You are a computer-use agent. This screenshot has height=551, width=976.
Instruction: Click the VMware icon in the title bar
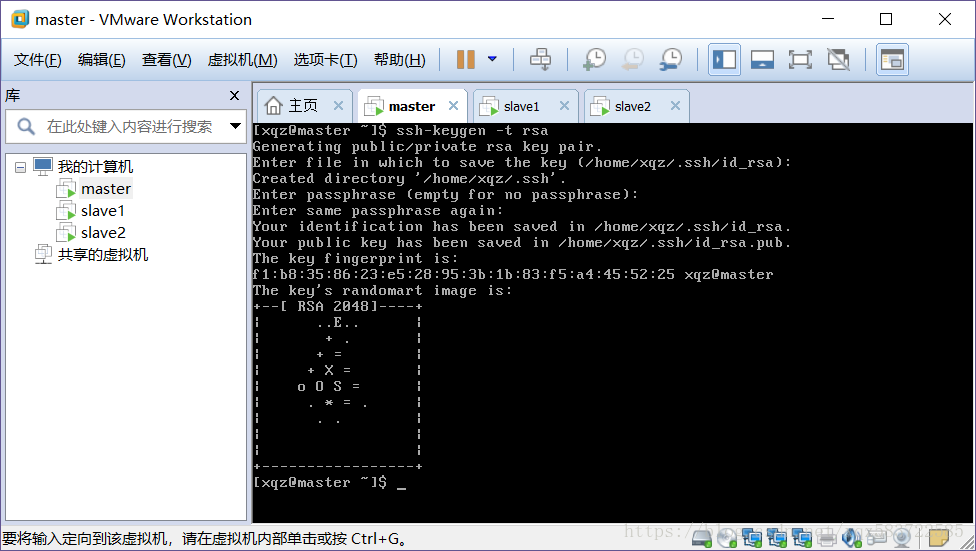(20, 19)
